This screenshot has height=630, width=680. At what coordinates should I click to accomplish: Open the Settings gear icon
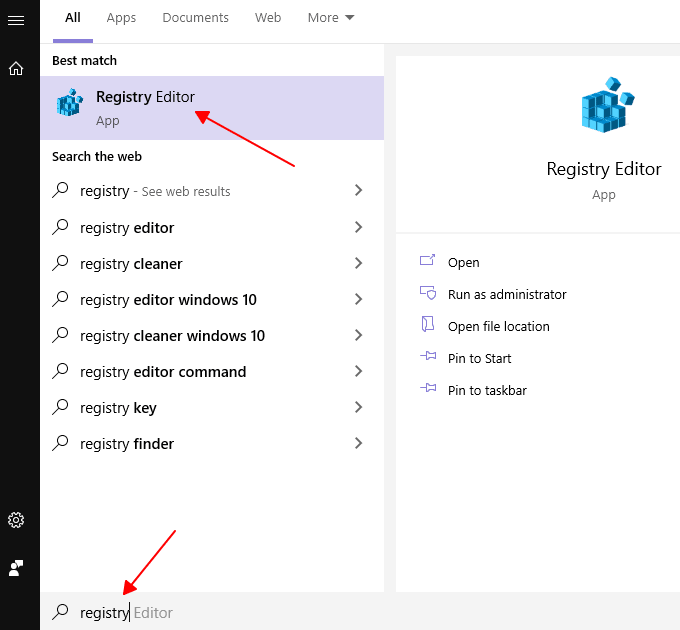16,520
